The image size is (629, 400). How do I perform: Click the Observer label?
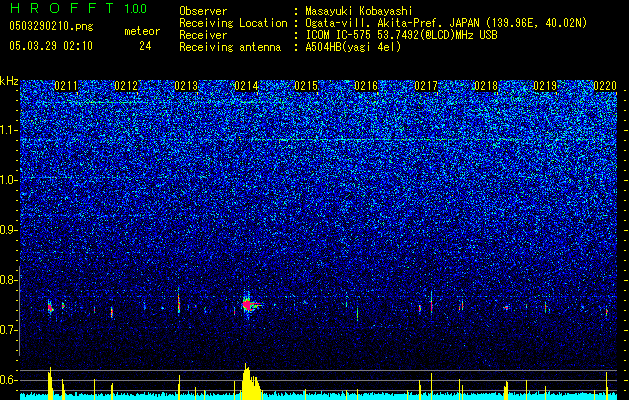(203, 11)
